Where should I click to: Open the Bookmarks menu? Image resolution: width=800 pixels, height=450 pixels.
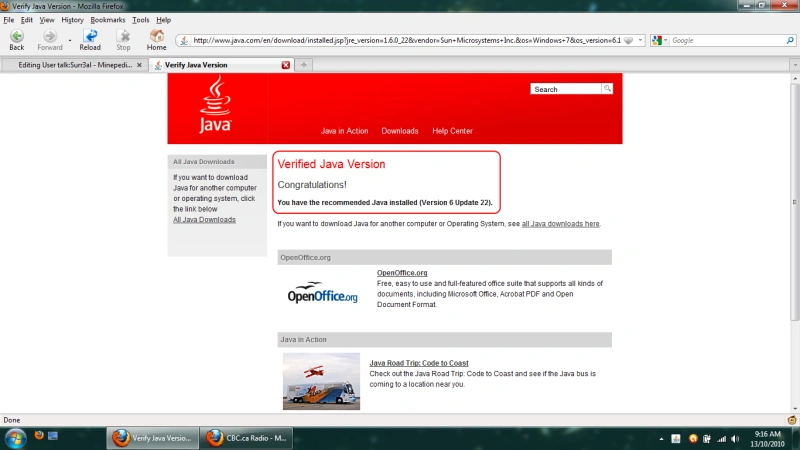click(108, 20)
